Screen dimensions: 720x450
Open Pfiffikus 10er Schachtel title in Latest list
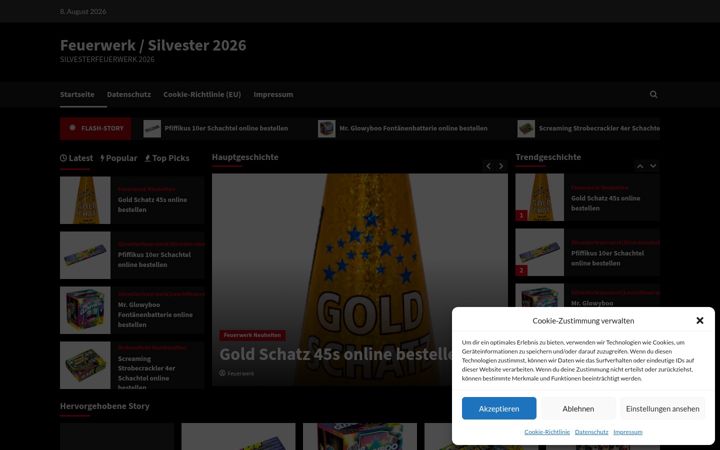click(x=154, y=259)
